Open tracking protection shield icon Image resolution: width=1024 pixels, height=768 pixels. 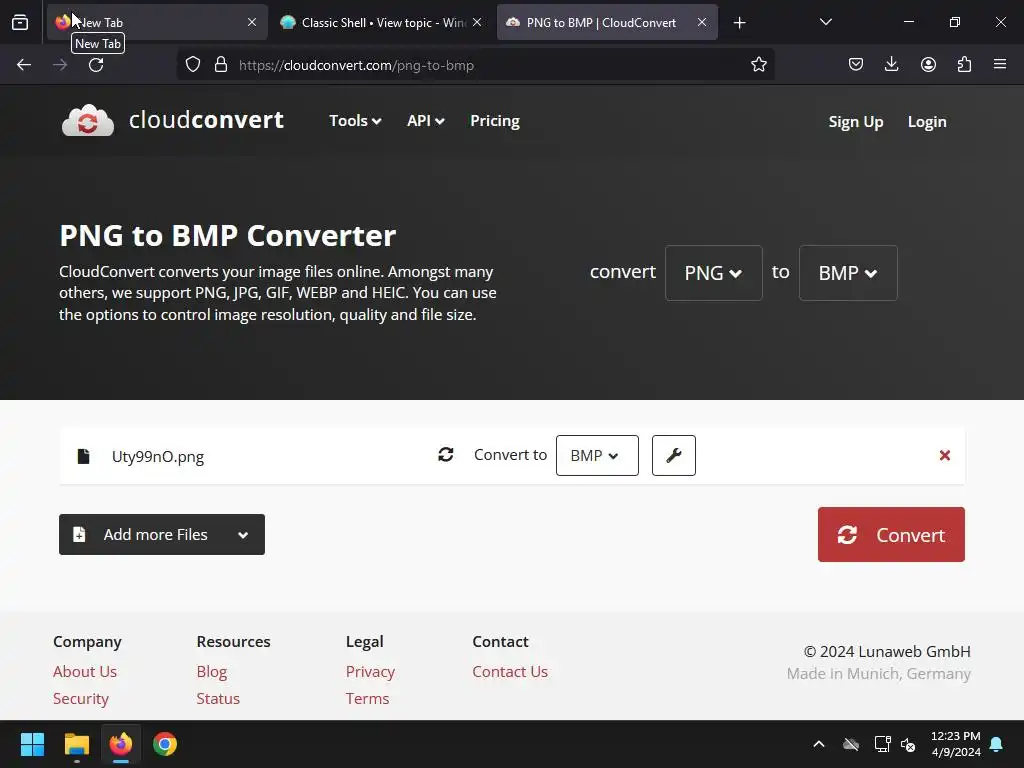193,65
